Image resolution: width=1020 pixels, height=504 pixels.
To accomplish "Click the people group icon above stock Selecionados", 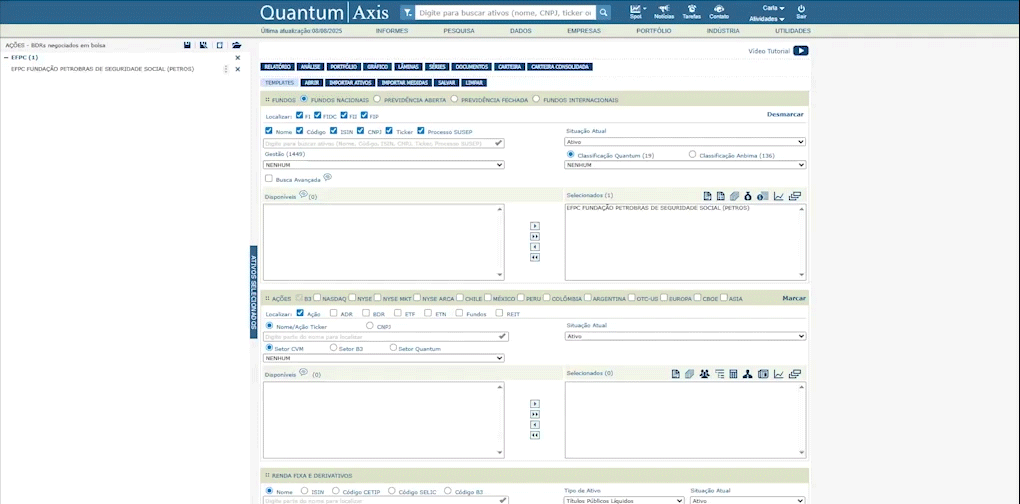I will (x=704, y=374).
